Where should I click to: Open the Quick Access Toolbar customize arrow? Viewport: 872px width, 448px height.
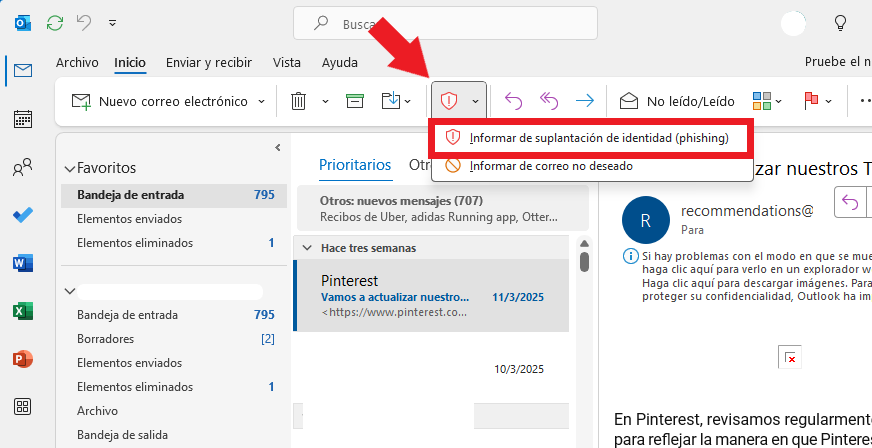click(x=112, y=23)
